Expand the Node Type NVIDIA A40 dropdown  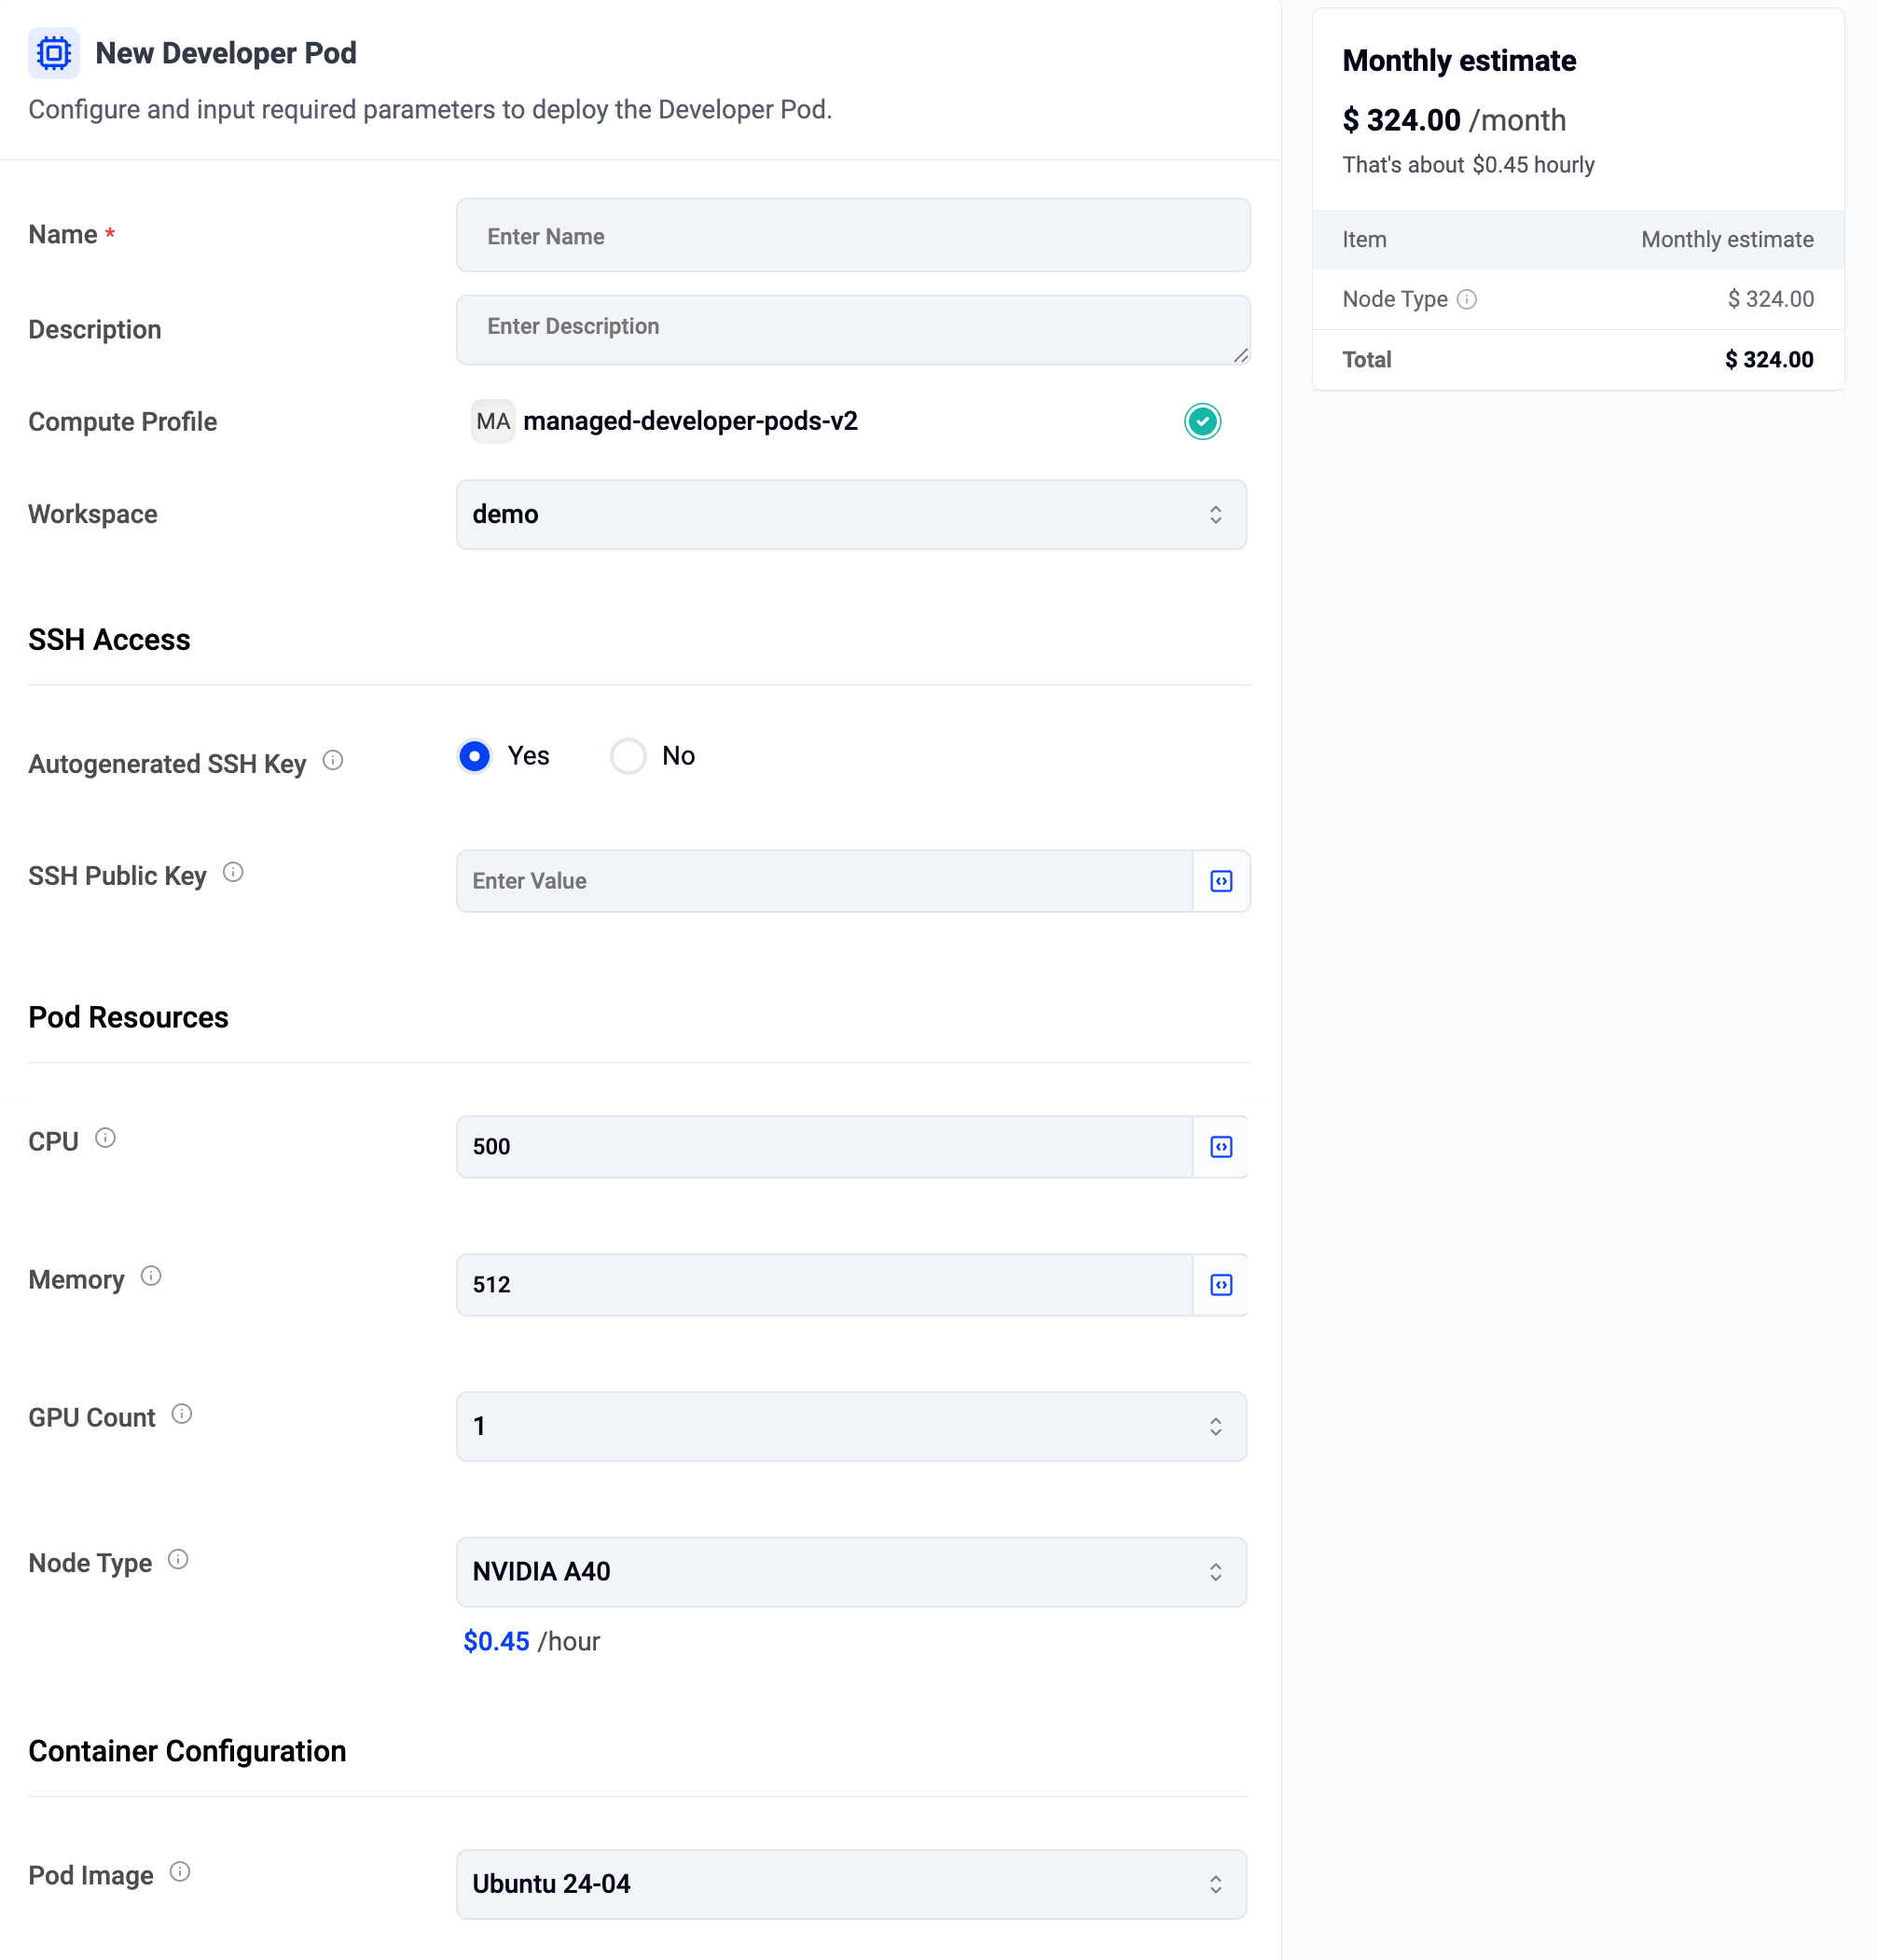(x=852, y=1572)
